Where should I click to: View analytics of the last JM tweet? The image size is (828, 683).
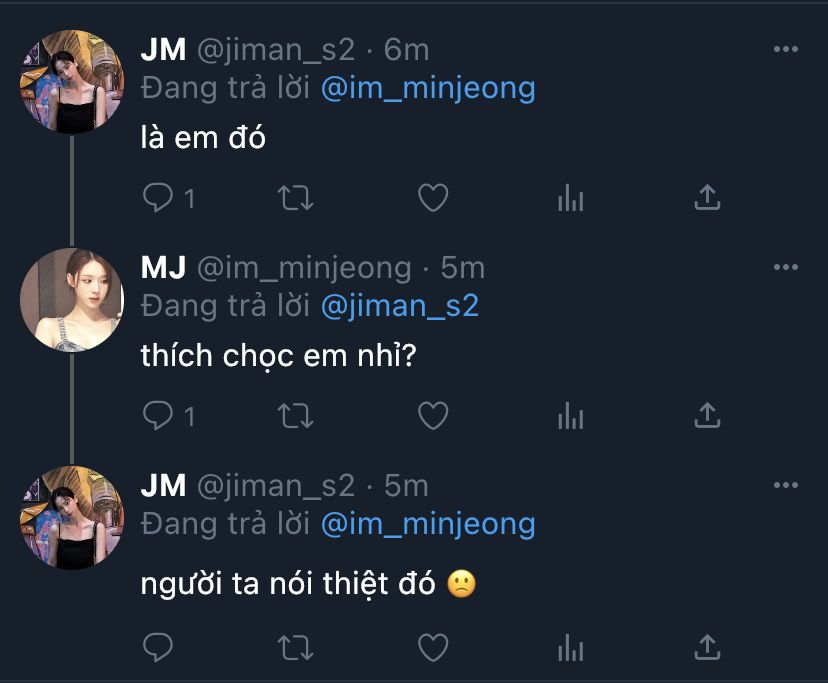point(571,648)
